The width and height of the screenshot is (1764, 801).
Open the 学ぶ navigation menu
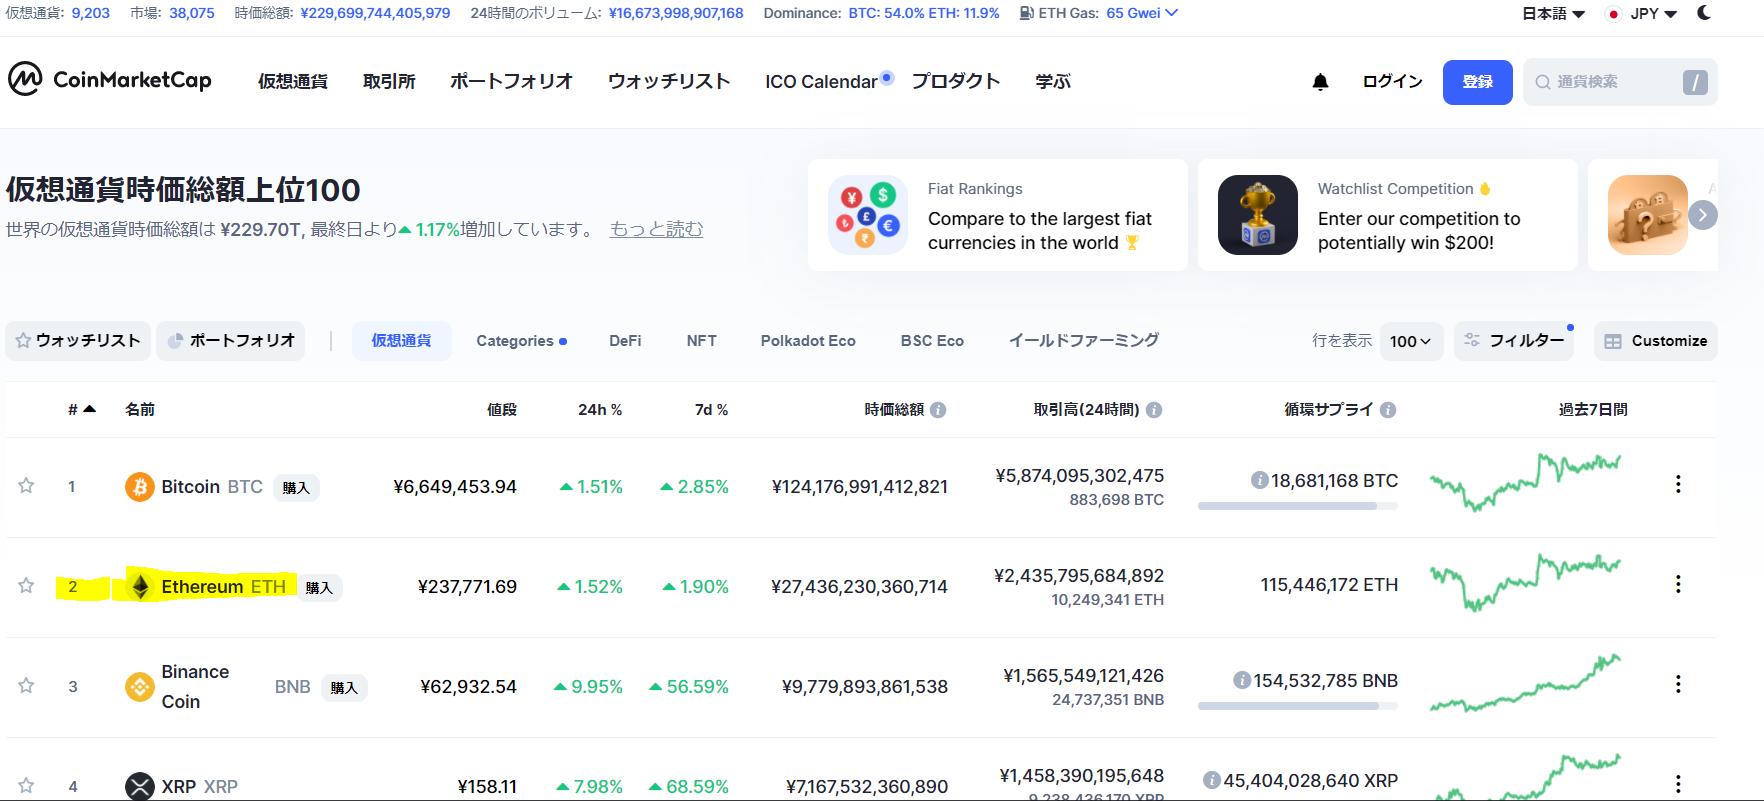1053,82
